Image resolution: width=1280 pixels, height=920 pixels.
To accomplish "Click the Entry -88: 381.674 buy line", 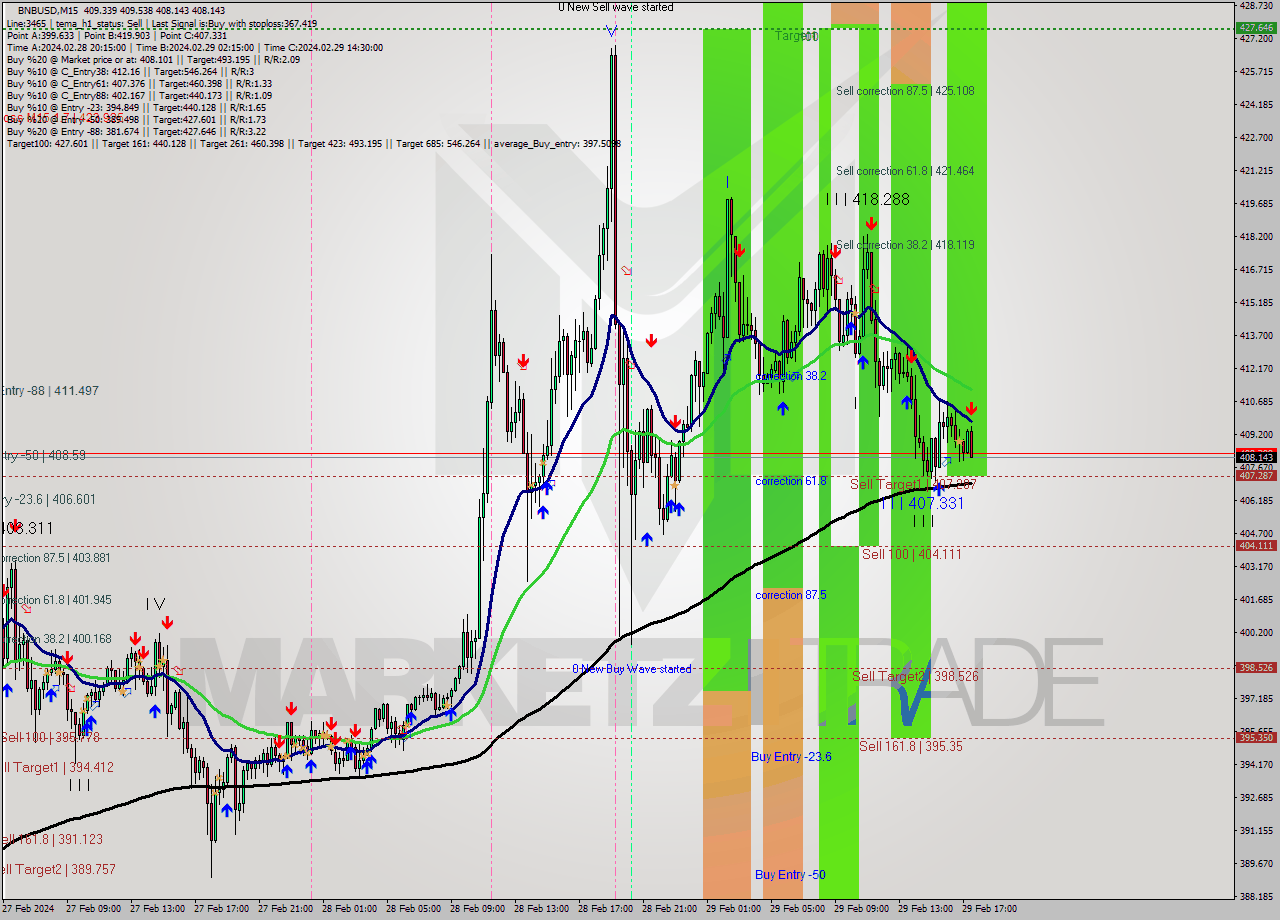I will (136, 131).
